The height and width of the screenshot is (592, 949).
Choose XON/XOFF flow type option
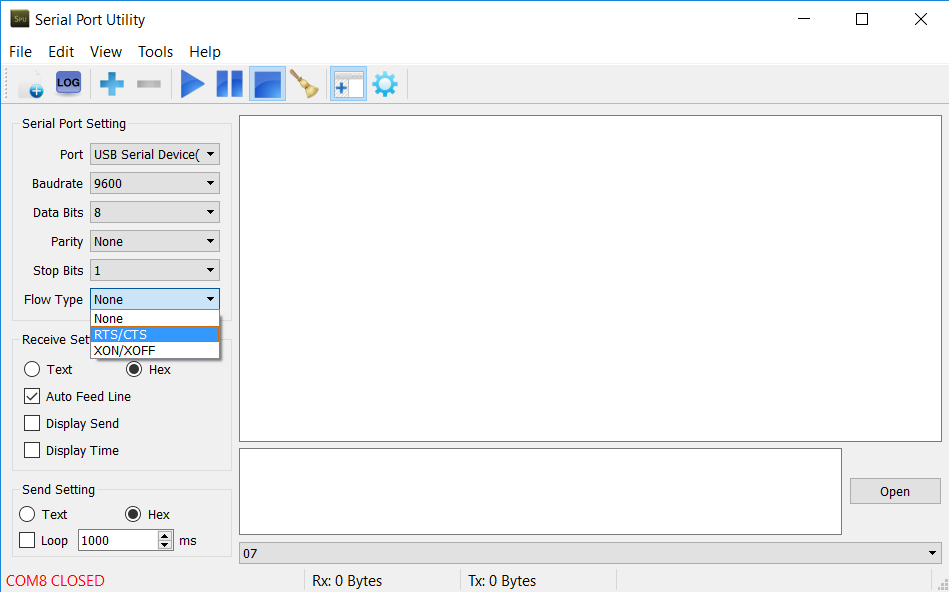(x=155, y=350)
